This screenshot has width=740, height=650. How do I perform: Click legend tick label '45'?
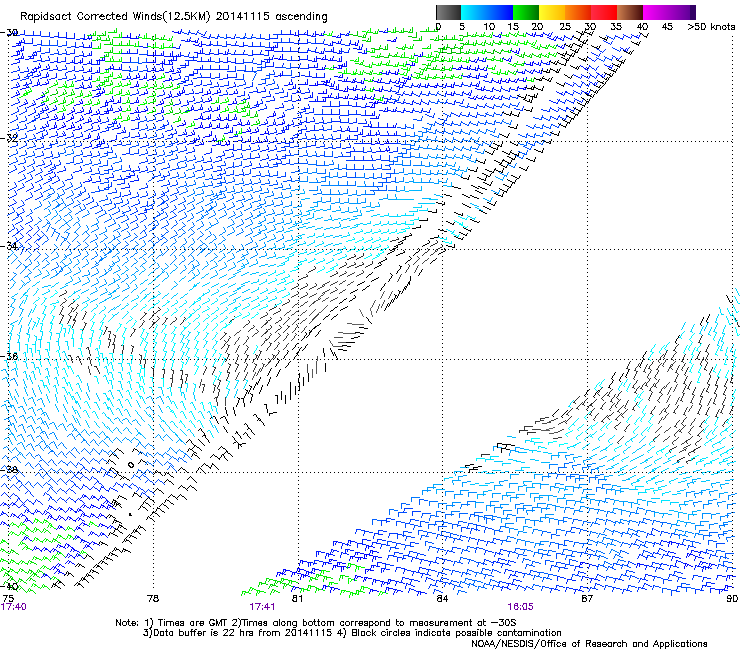(667, 27)
